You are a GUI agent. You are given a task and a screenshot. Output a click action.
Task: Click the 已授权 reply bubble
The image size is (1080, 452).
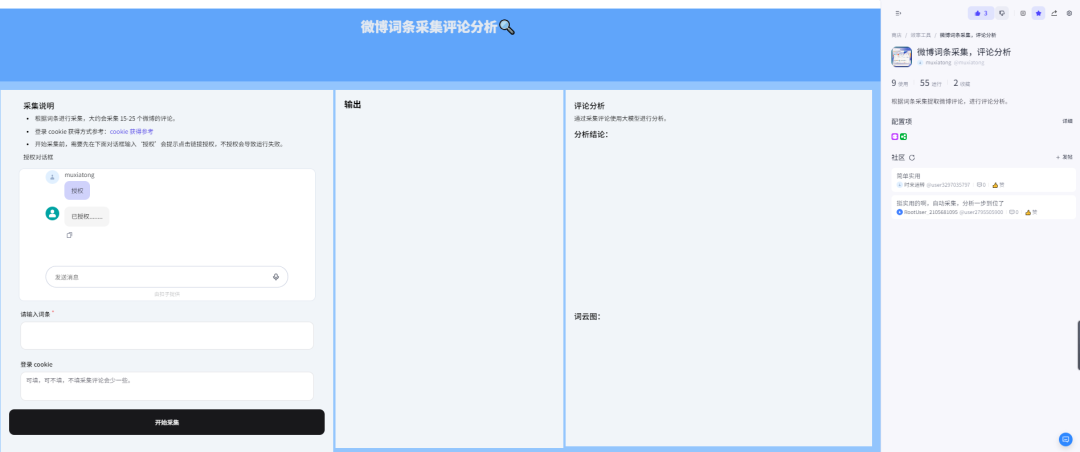point(87,216)
